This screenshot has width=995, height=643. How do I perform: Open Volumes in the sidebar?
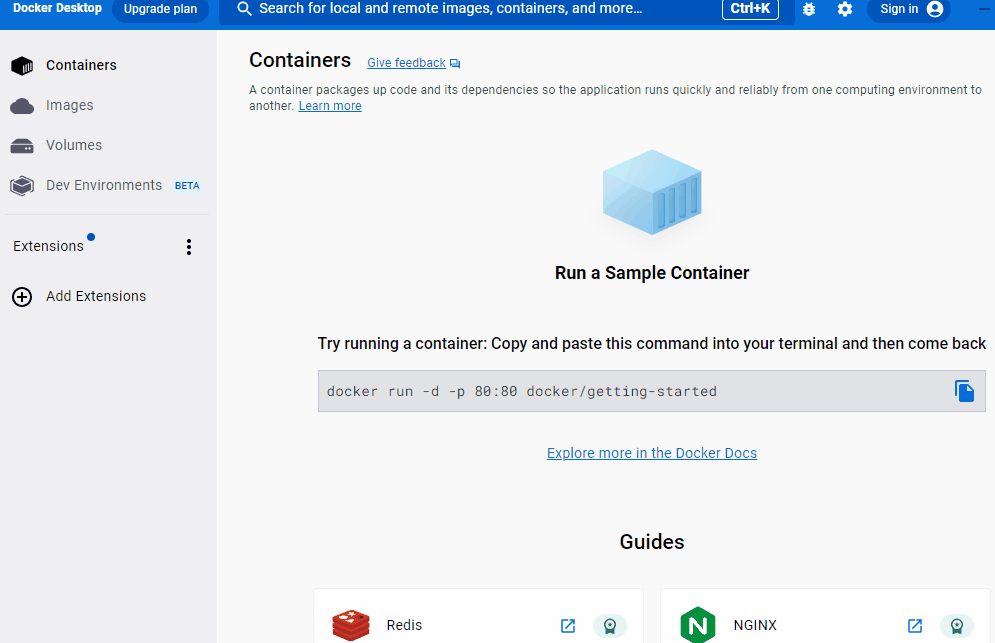click(x=73, y=145)
